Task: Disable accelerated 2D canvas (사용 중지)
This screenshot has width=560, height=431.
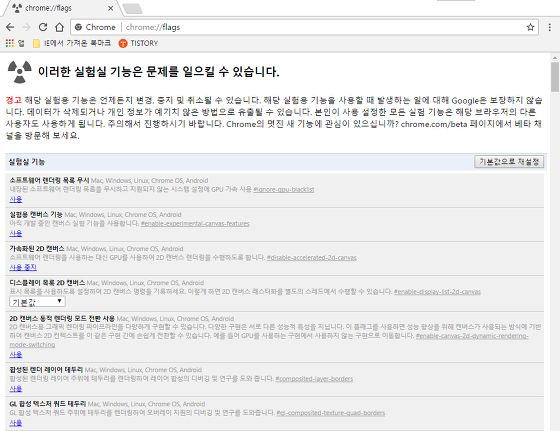Action: coord(23,267)
